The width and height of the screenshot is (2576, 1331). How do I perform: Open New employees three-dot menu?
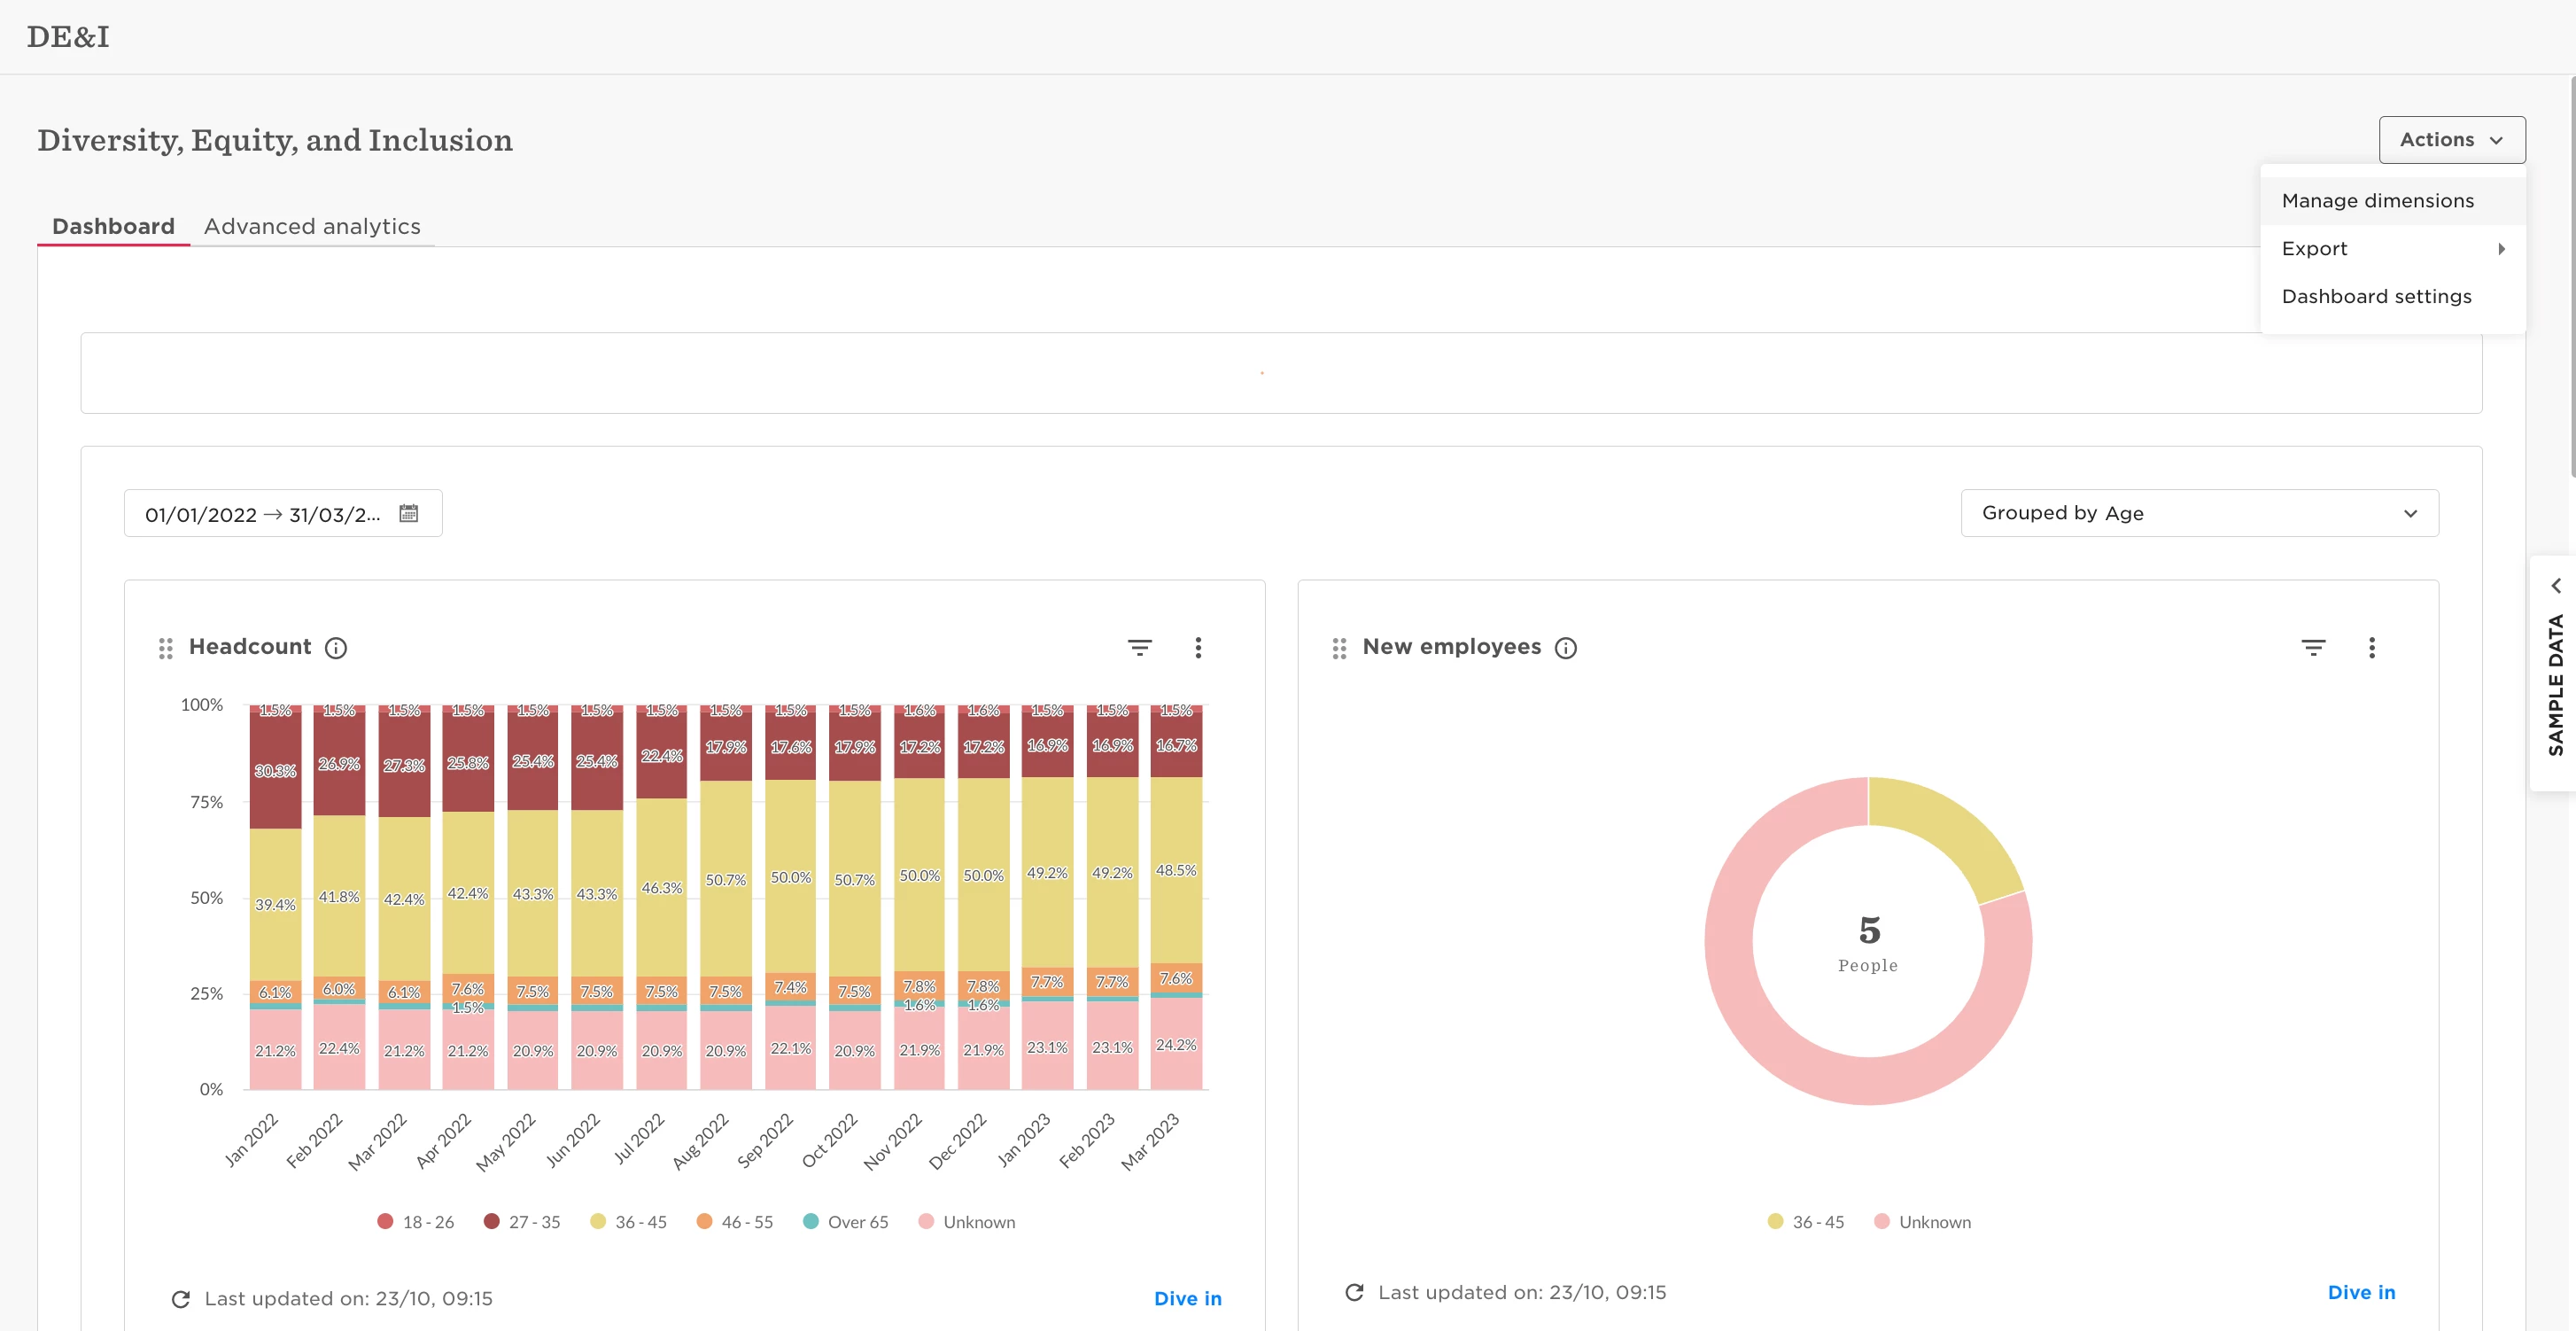tap(2371, 648)
